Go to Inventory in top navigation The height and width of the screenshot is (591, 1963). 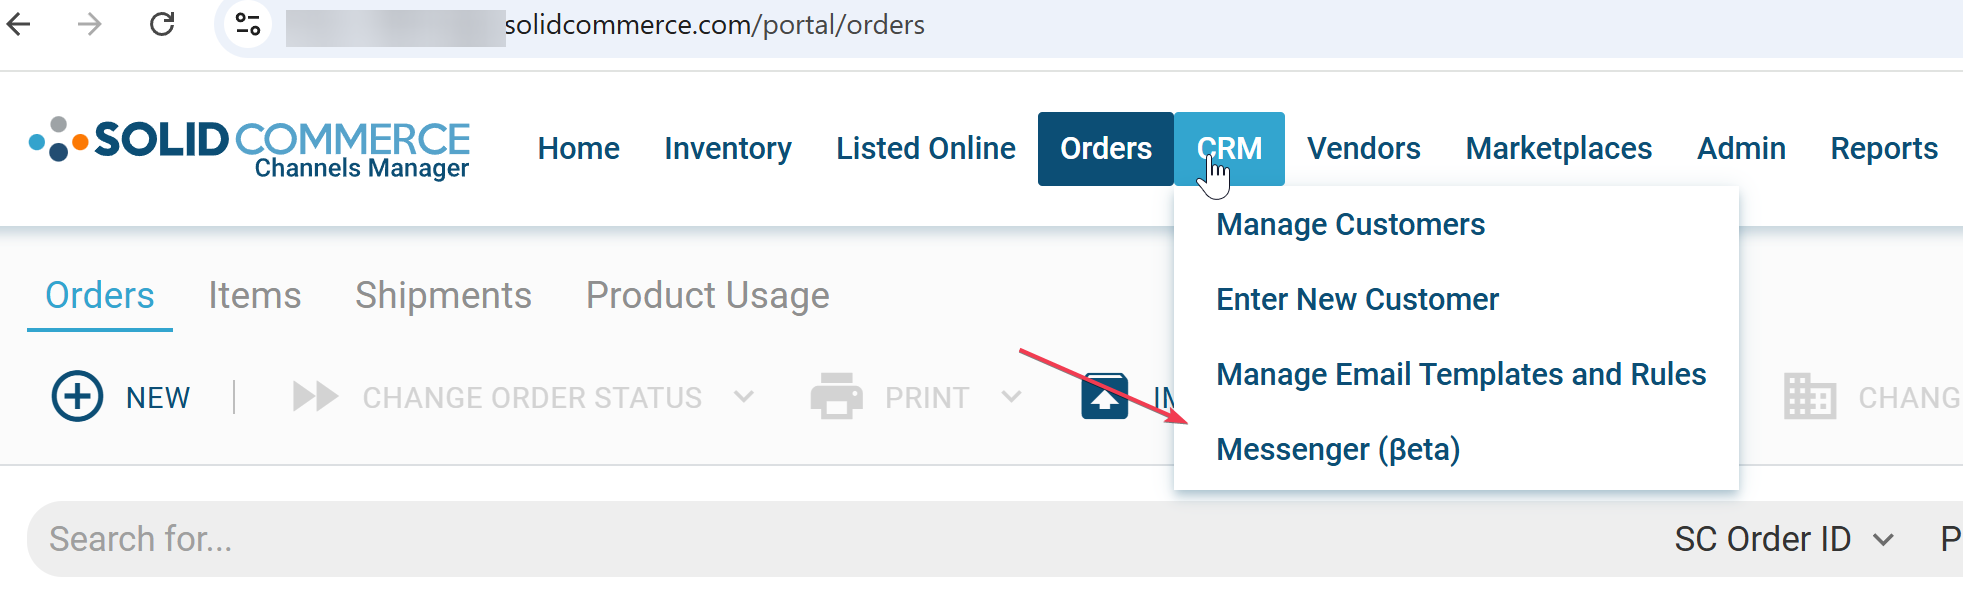(x=728, y=149)
